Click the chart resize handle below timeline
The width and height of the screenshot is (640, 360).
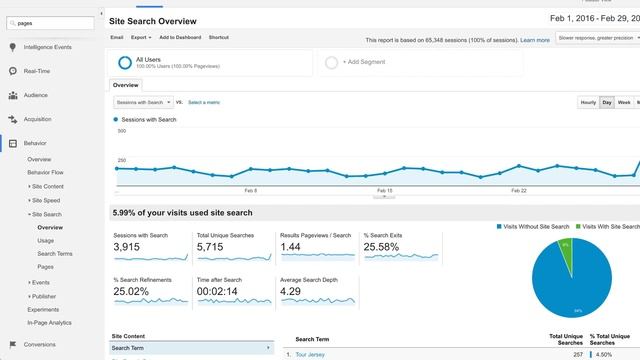click(x=384, y=197)
